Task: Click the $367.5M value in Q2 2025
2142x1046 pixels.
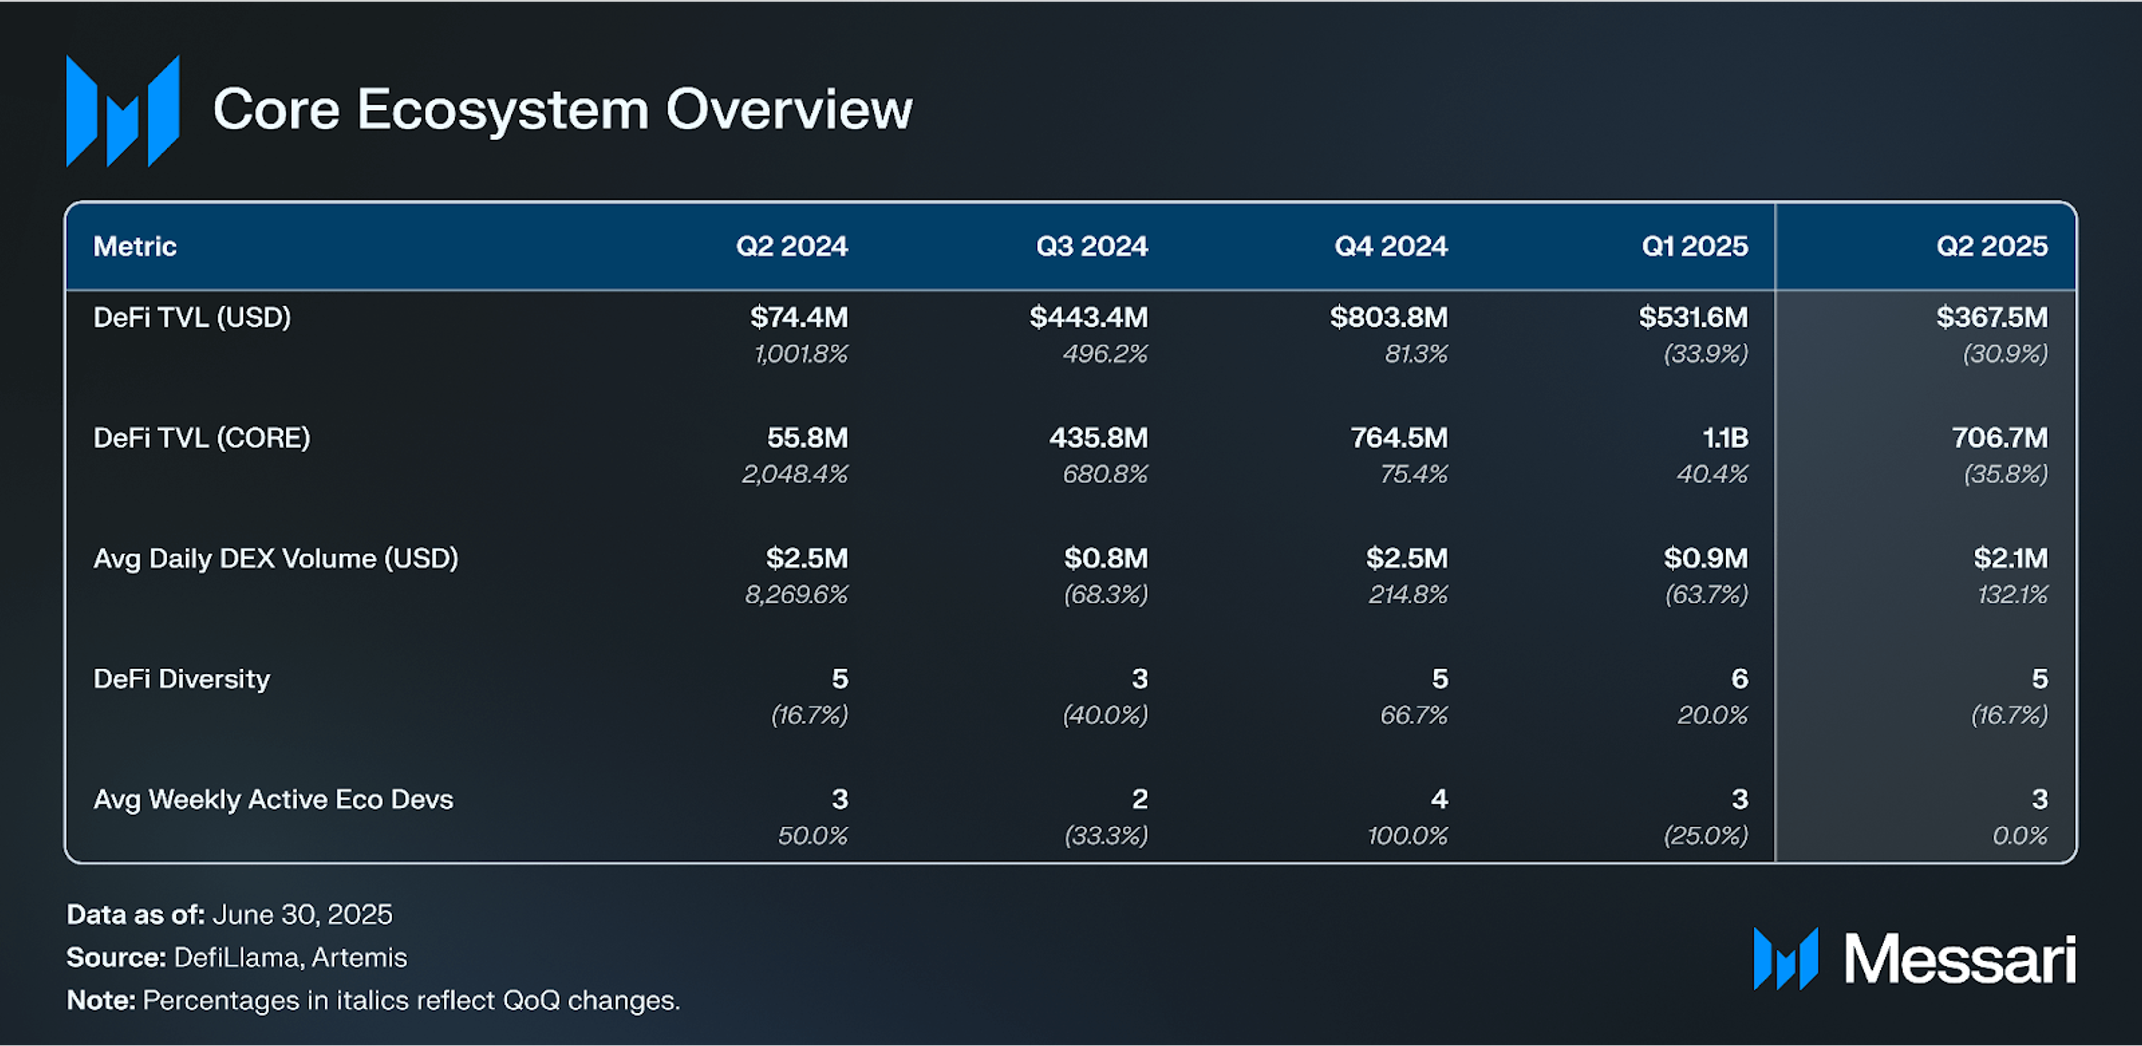Action: tap(1992, 318)
